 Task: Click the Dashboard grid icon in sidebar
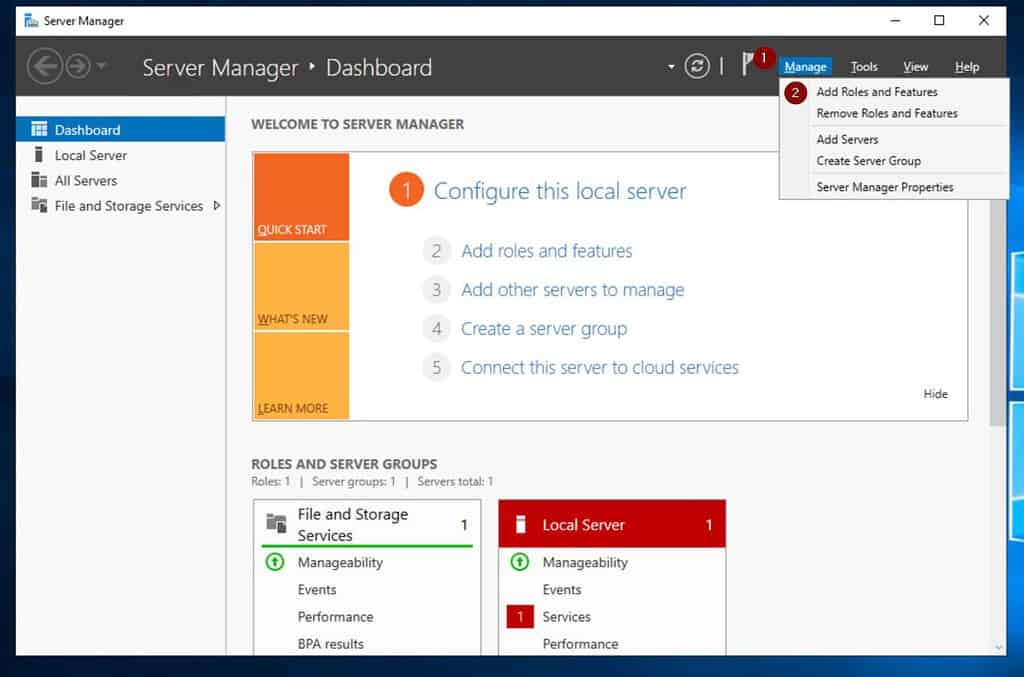tap(39, 129)
